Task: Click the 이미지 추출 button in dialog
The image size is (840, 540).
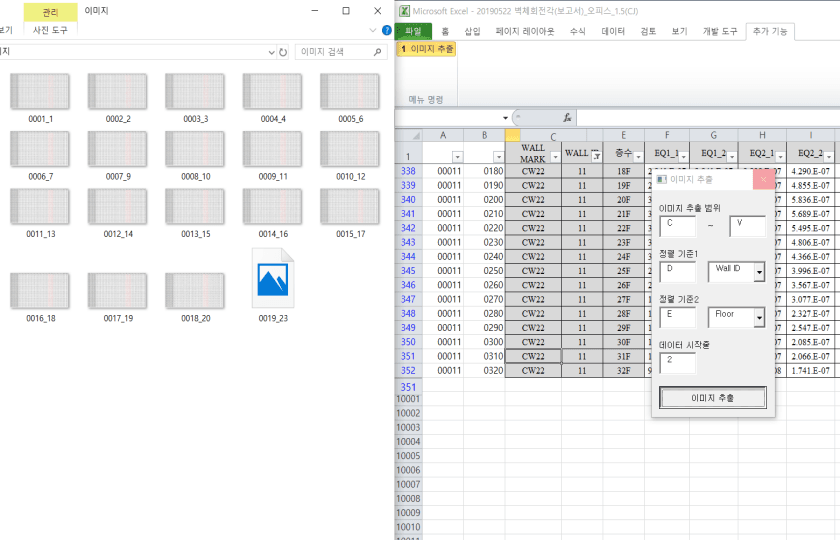Action: click(x=713, y=398)
